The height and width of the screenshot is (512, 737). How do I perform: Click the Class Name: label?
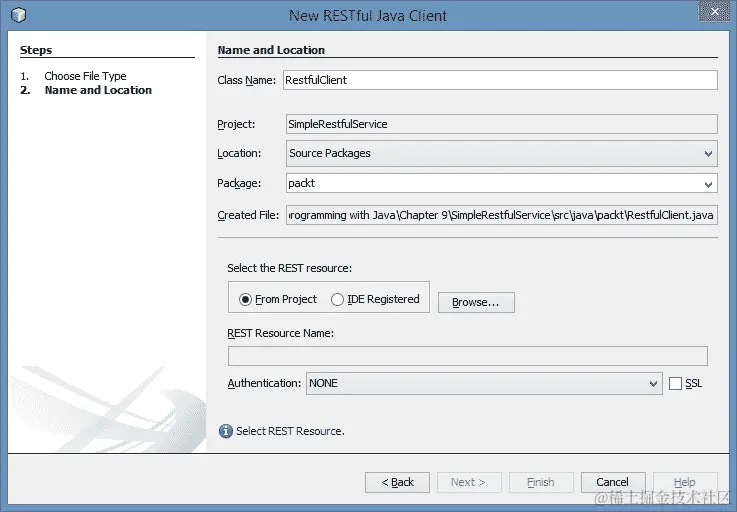pyautogui.click(x=246, y=80)
